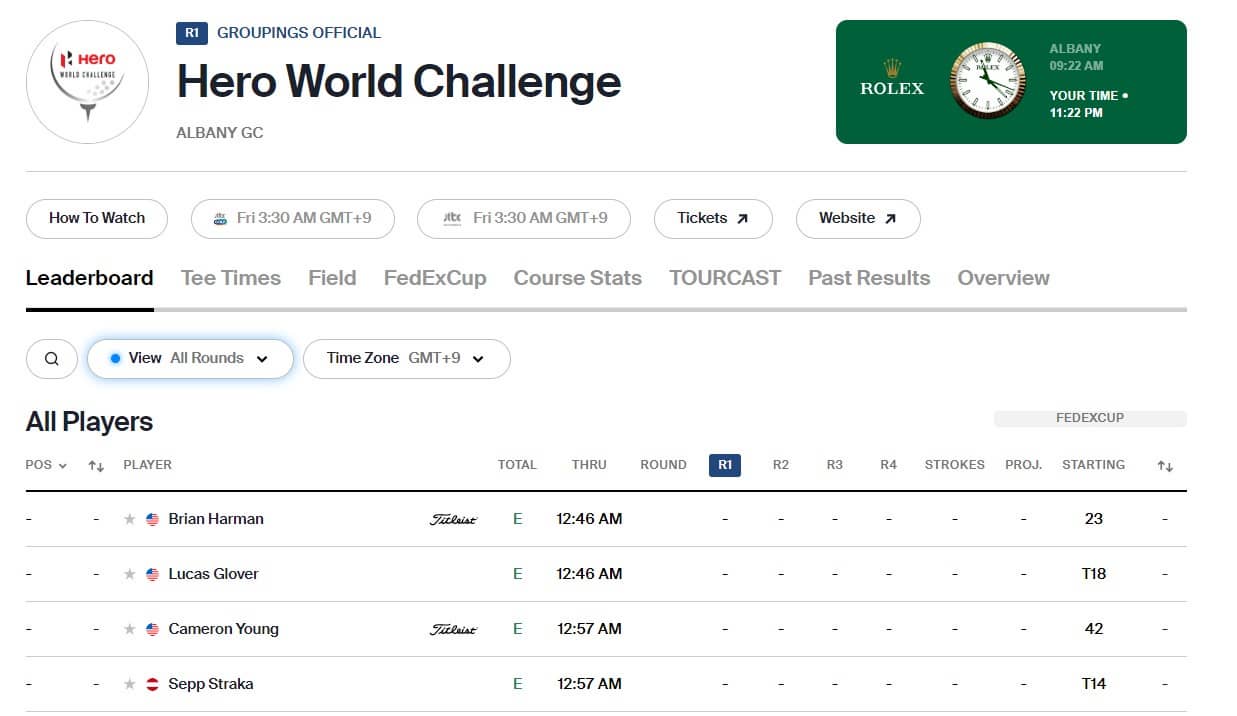The image size is (1237, 716).
Task: Click Sepp Straka's 12:57 AM tee time
Action: 589,684
